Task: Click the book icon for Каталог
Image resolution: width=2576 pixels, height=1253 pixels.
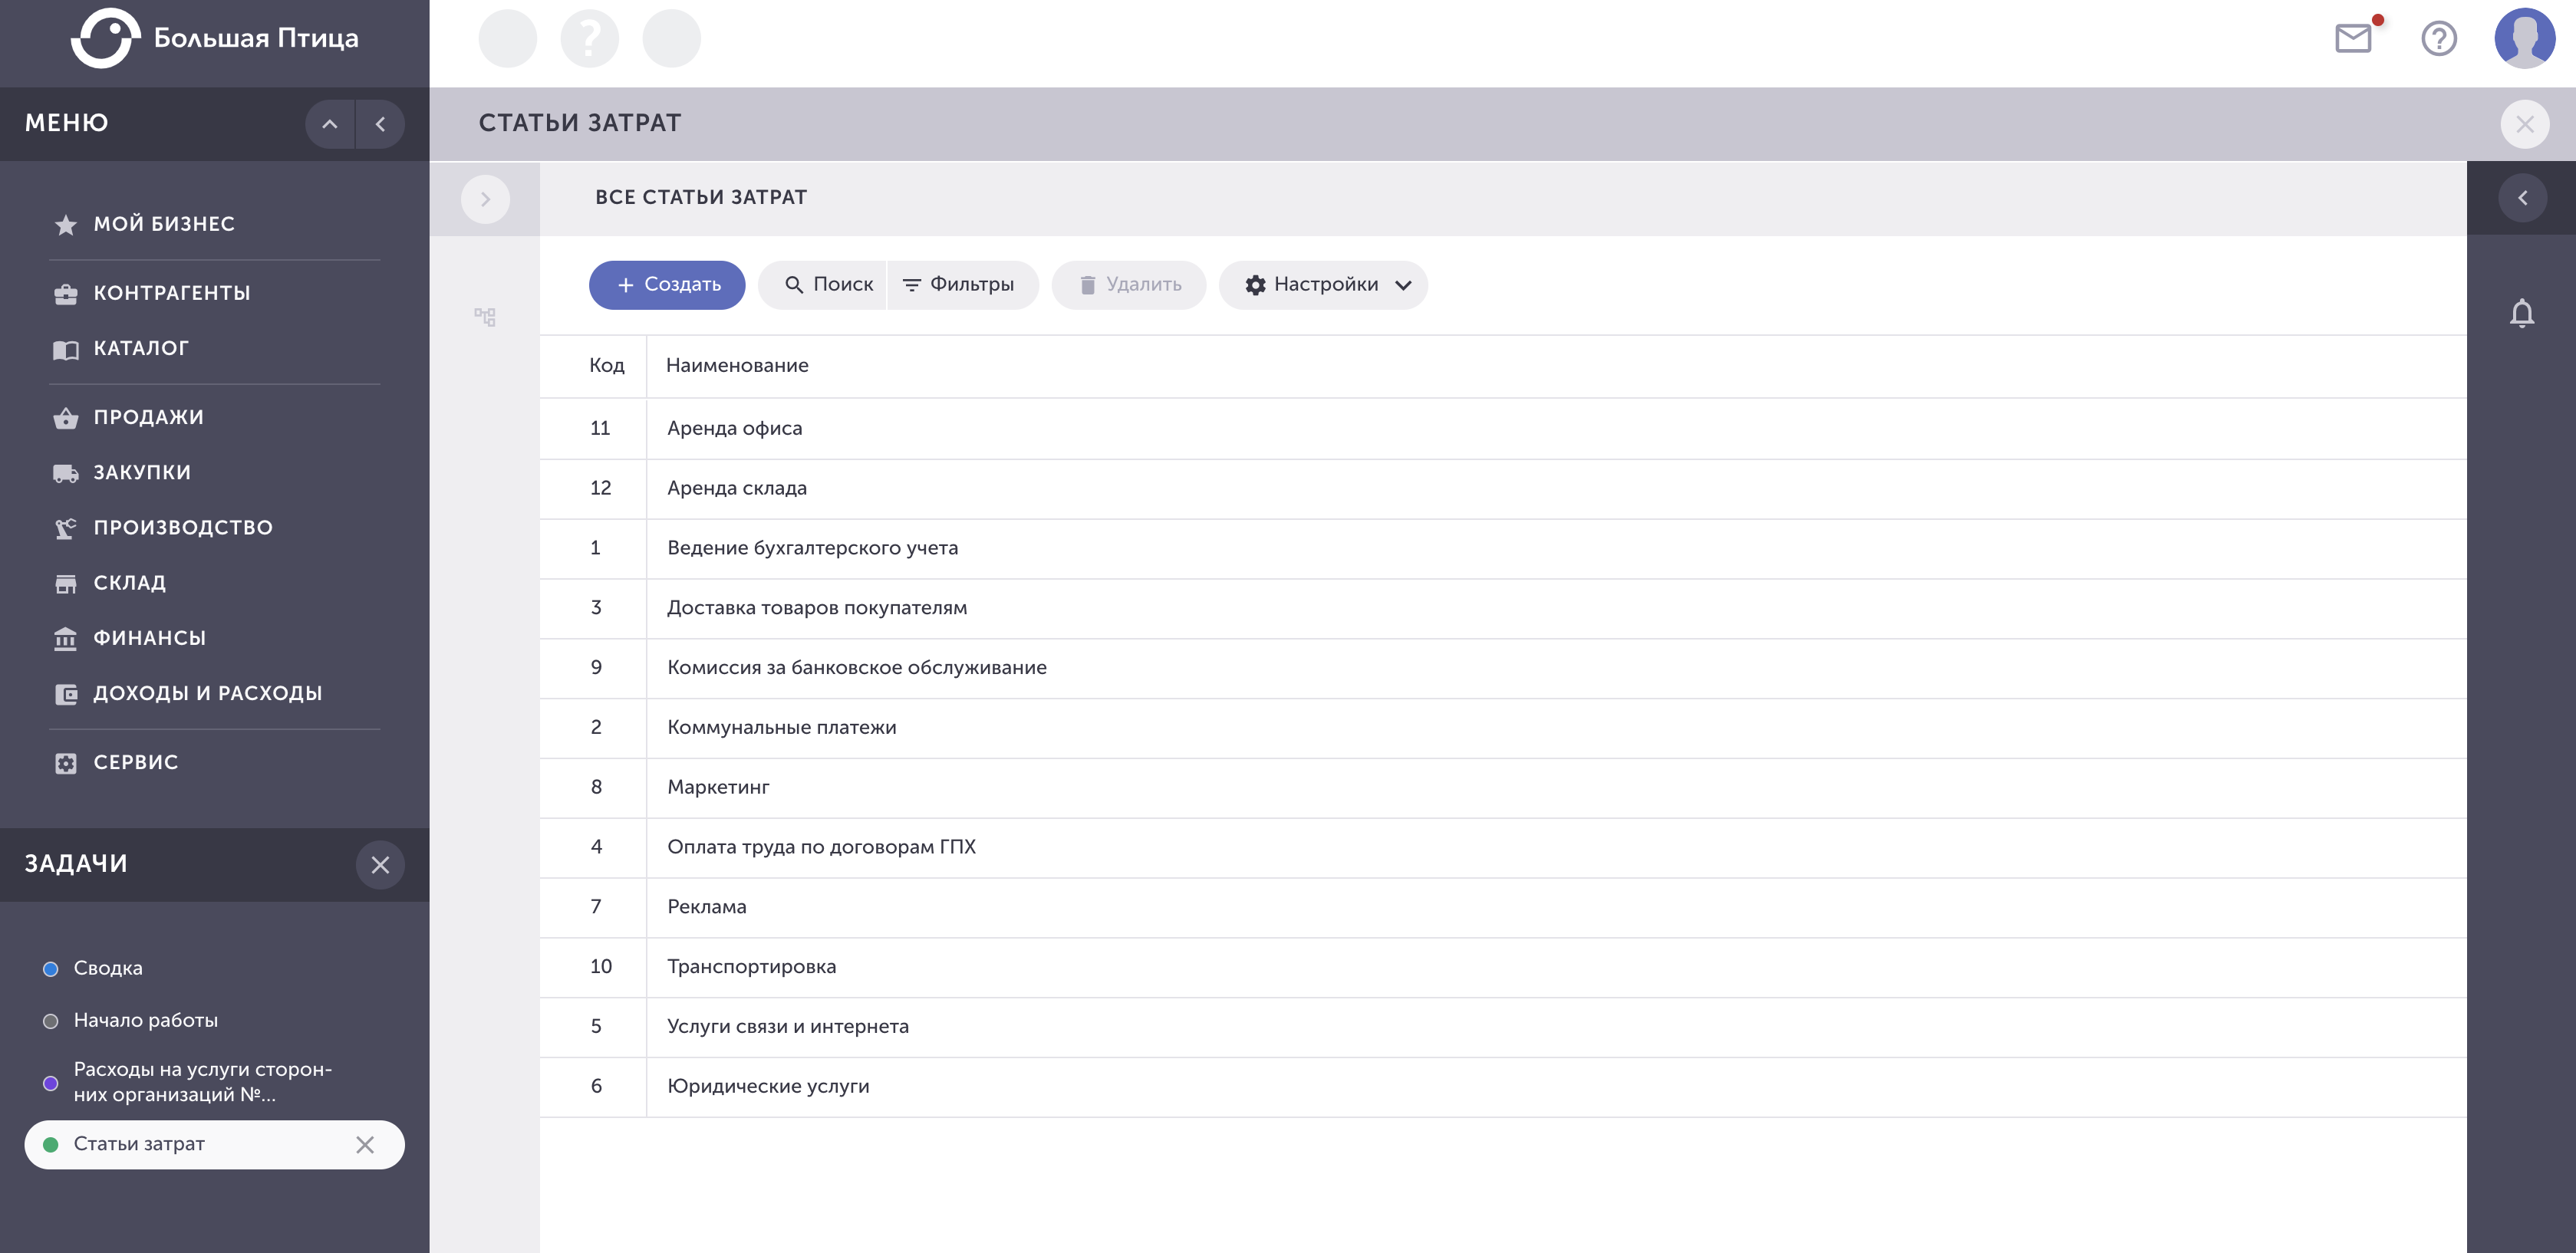Action: click(65, 349)
